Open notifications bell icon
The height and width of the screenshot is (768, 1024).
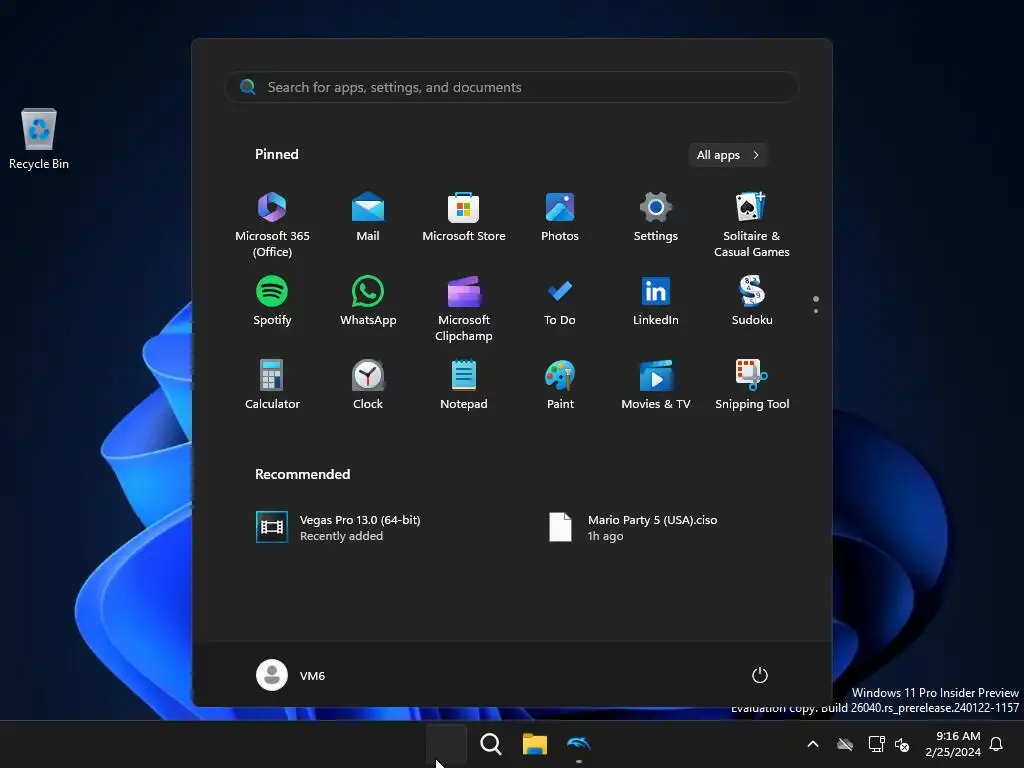point(997,744)
